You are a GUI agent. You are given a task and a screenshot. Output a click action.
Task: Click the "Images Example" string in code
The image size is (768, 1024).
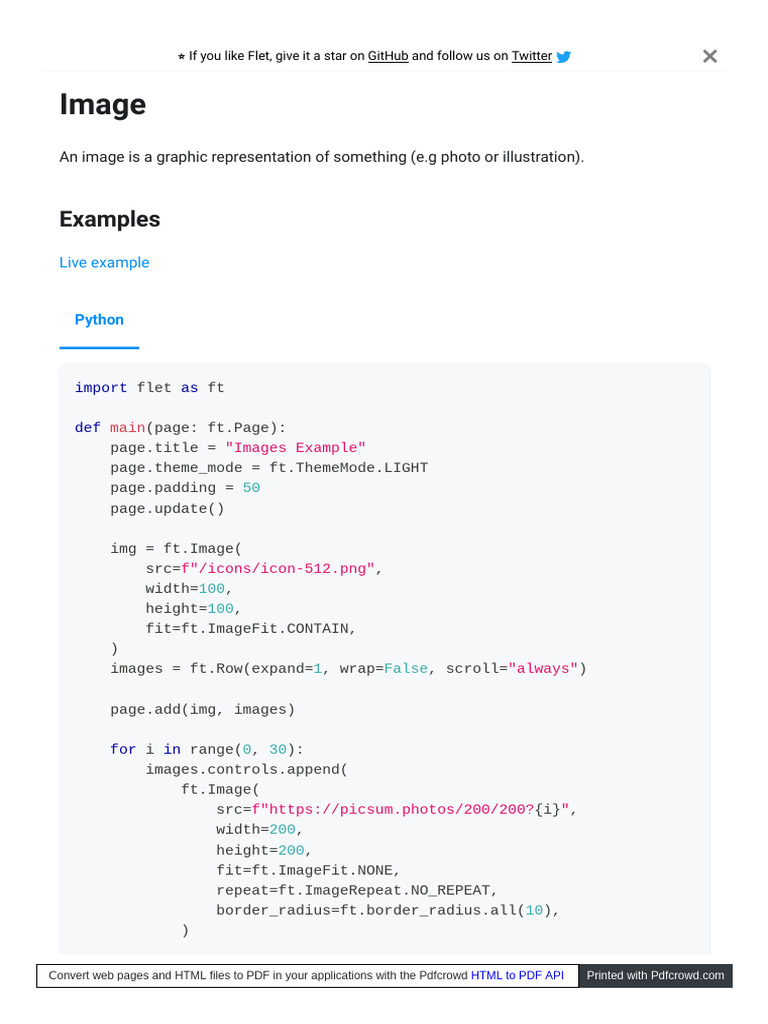click(x=296, y=448)
